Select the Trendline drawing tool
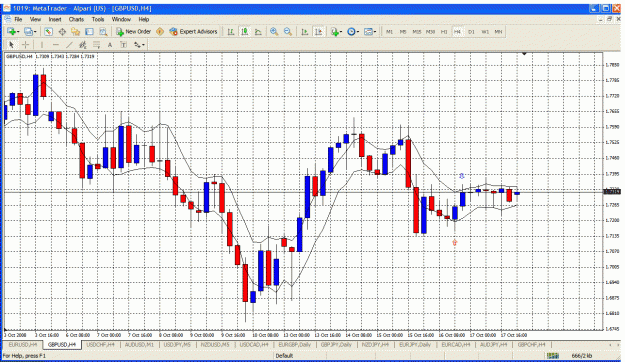The width and height of the screenshot is (625, 362). [69, 45]
